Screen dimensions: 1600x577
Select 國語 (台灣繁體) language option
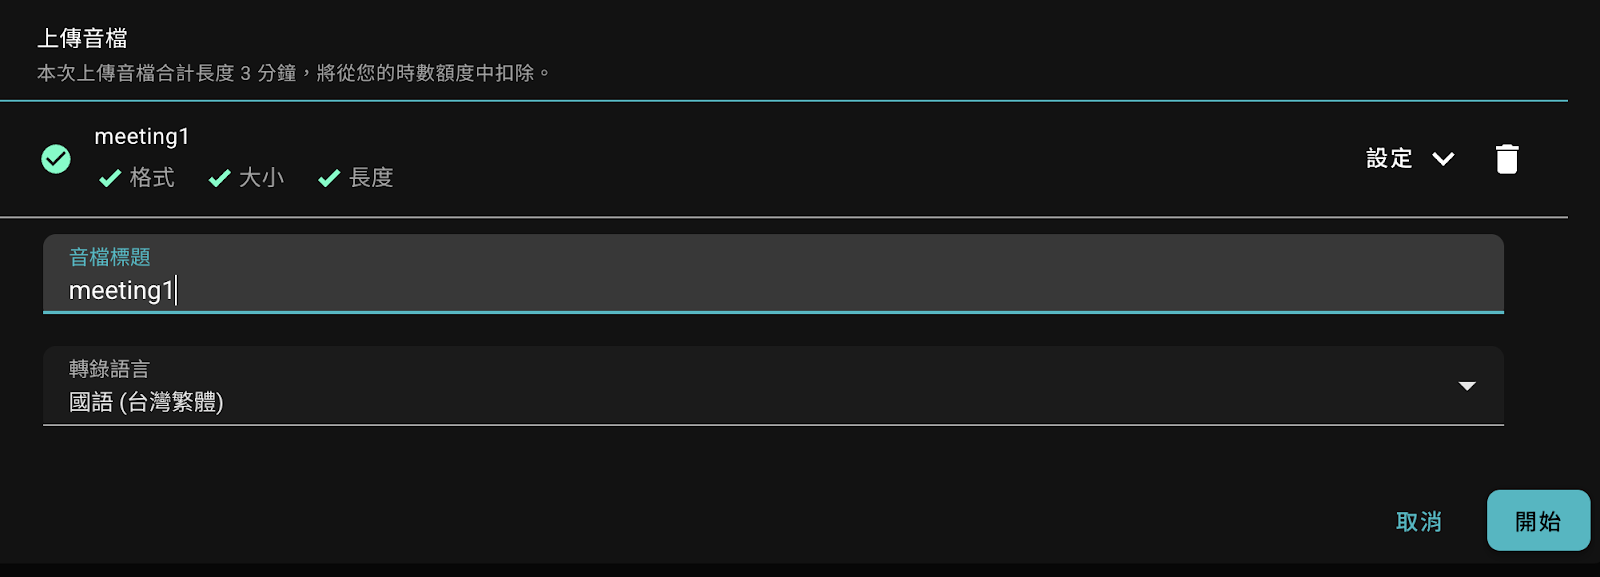147,404
